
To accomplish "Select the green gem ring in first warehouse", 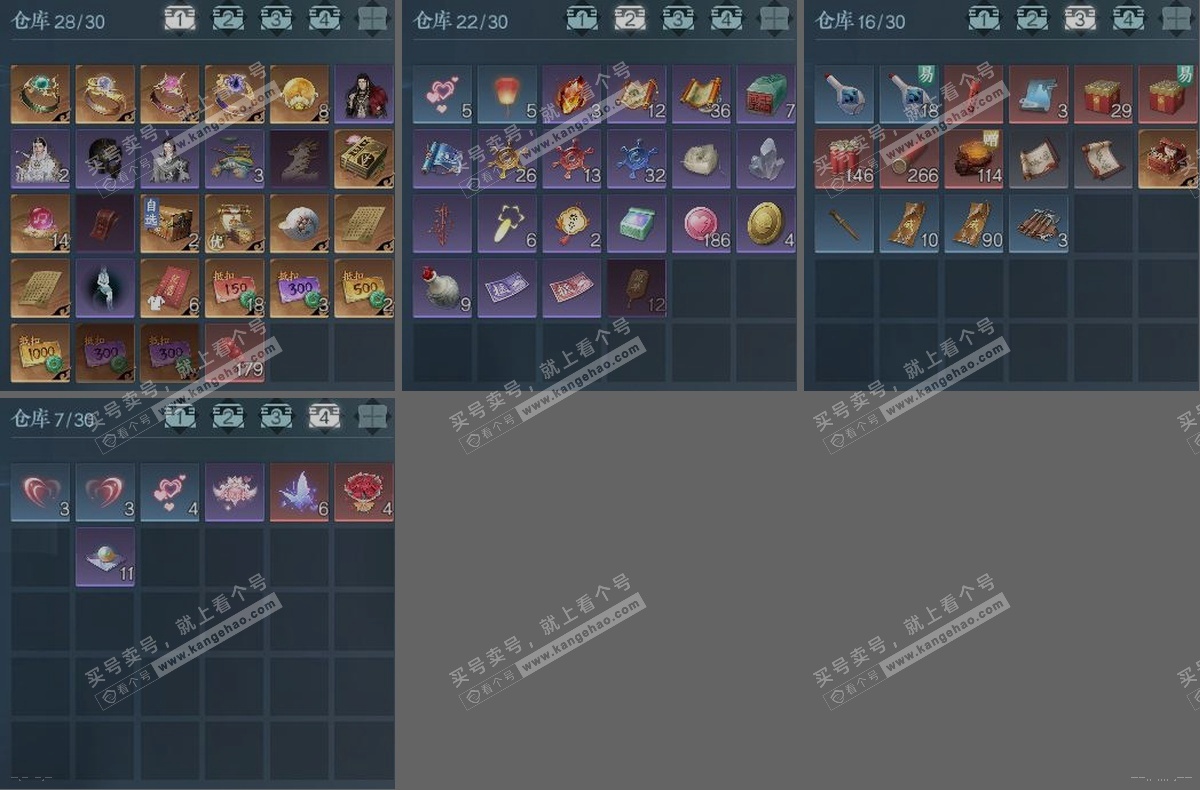I will [41, 94].
